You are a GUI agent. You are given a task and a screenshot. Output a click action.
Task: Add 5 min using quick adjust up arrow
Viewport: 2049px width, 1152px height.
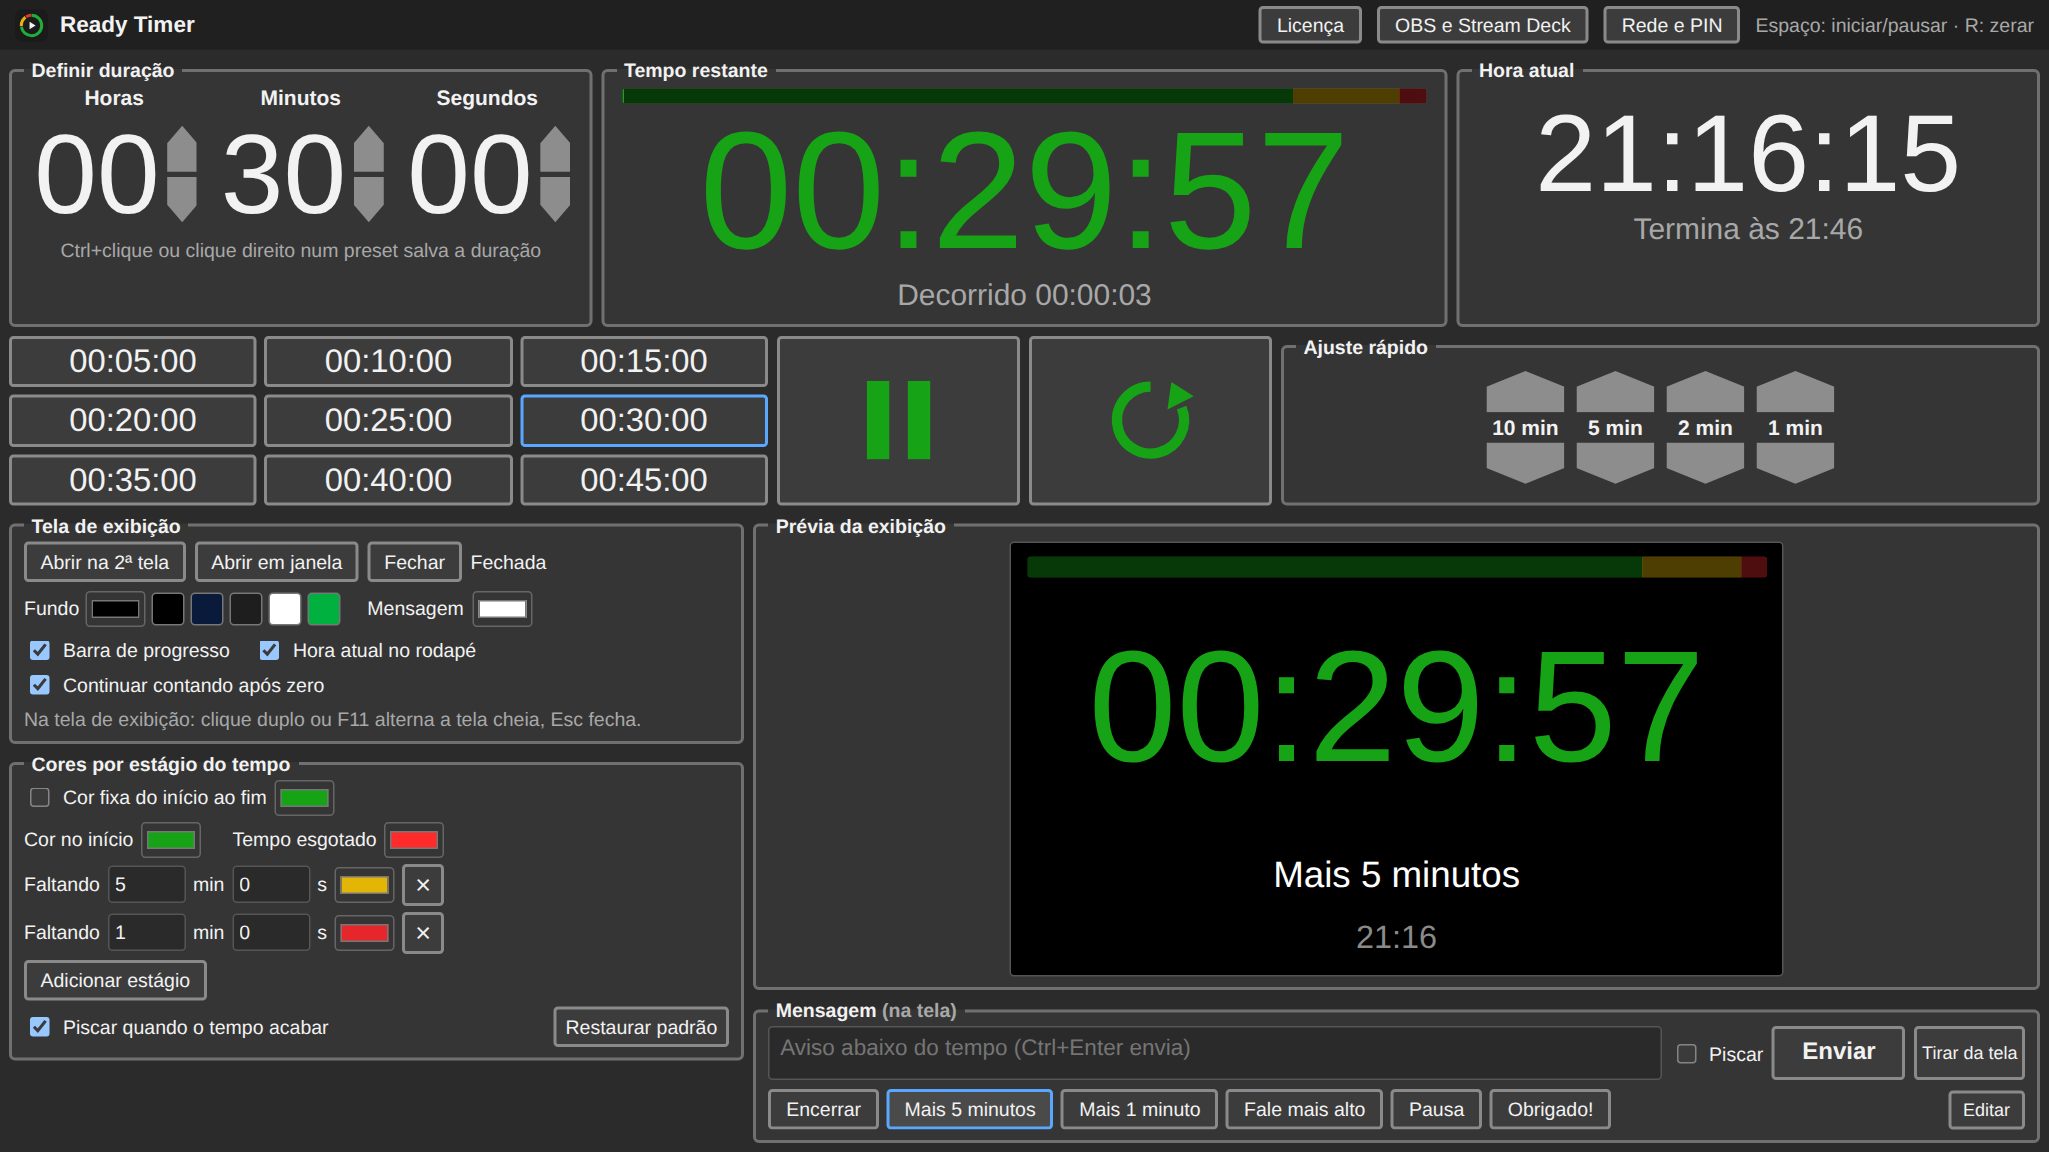(x=1615, y=392)
